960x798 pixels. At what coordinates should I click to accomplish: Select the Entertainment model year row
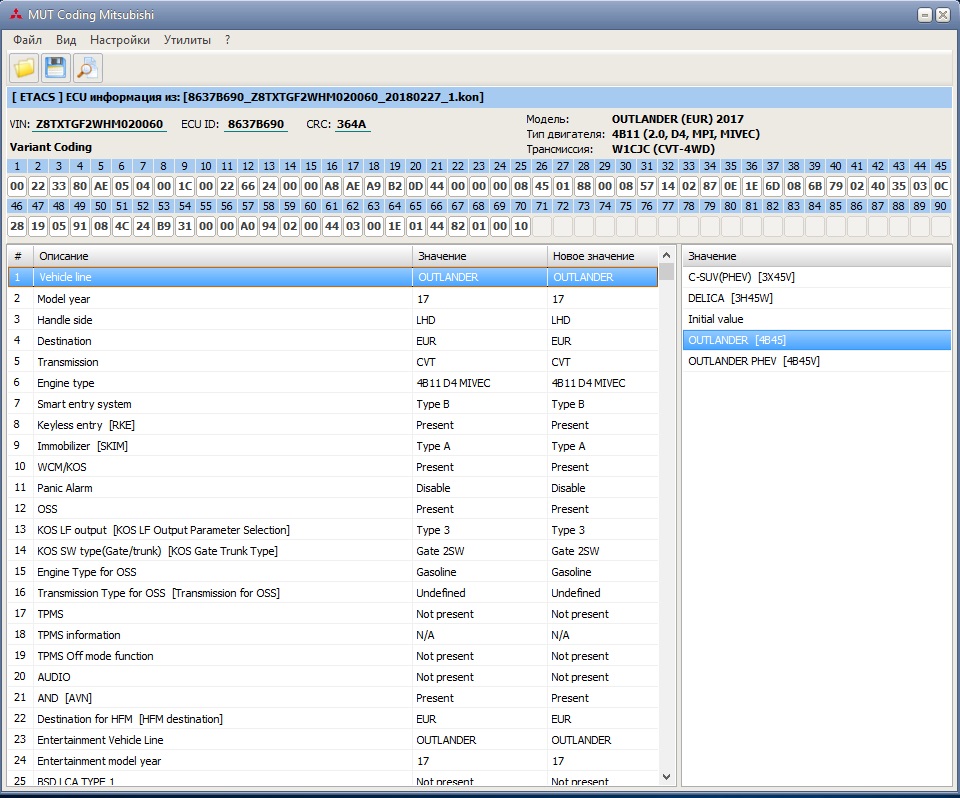[x=333, y=761]
